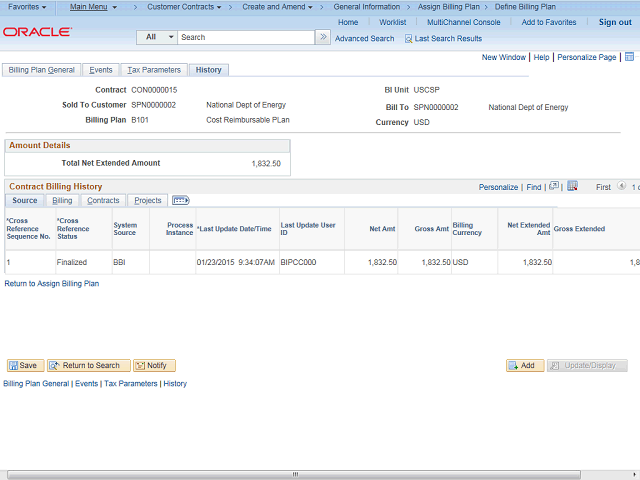Switch to the Events tab
The height and width of the screenshot is (480, 640).
(x=100, y=70)
